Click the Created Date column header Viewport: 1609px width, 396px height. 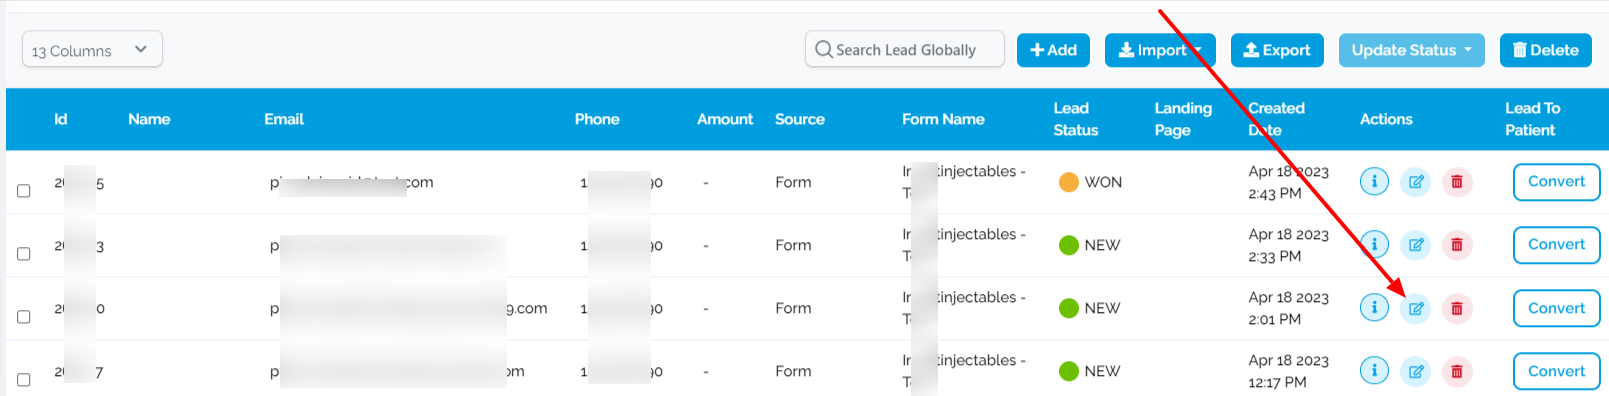pos(1276,119)
